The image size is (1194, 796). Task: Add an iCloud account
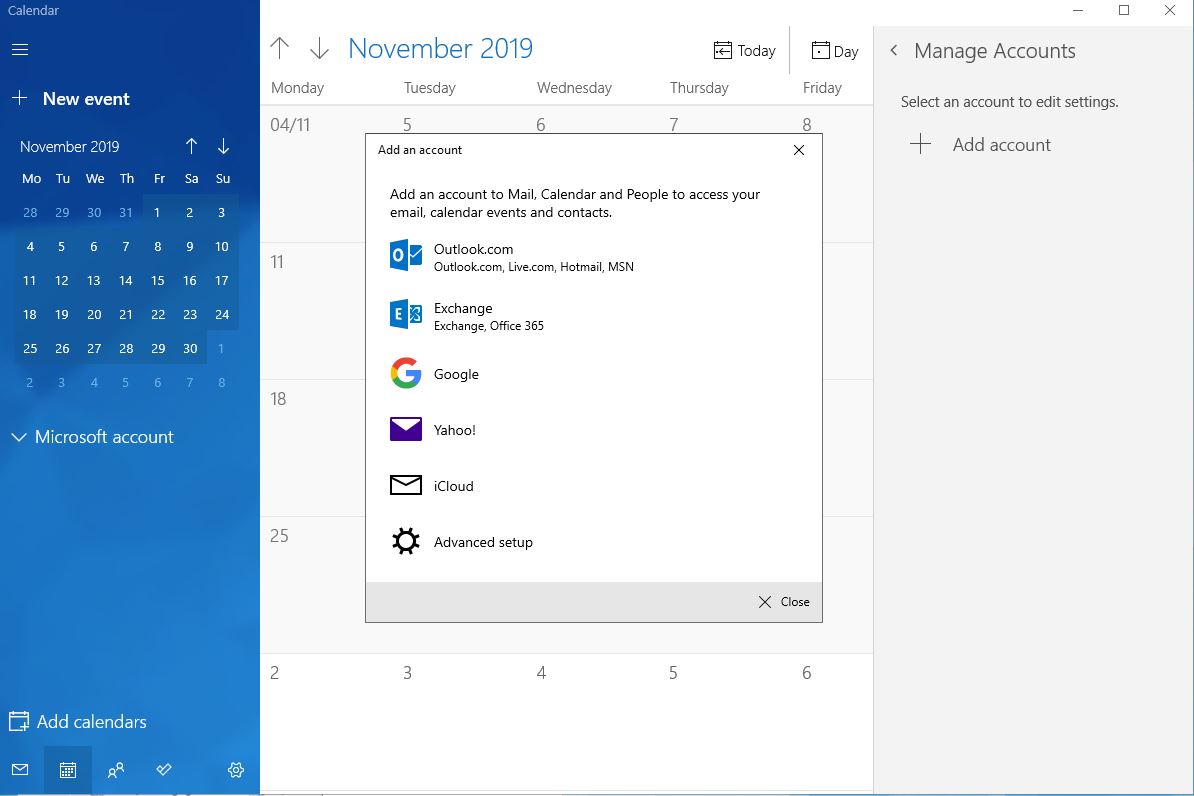(452, 486)
